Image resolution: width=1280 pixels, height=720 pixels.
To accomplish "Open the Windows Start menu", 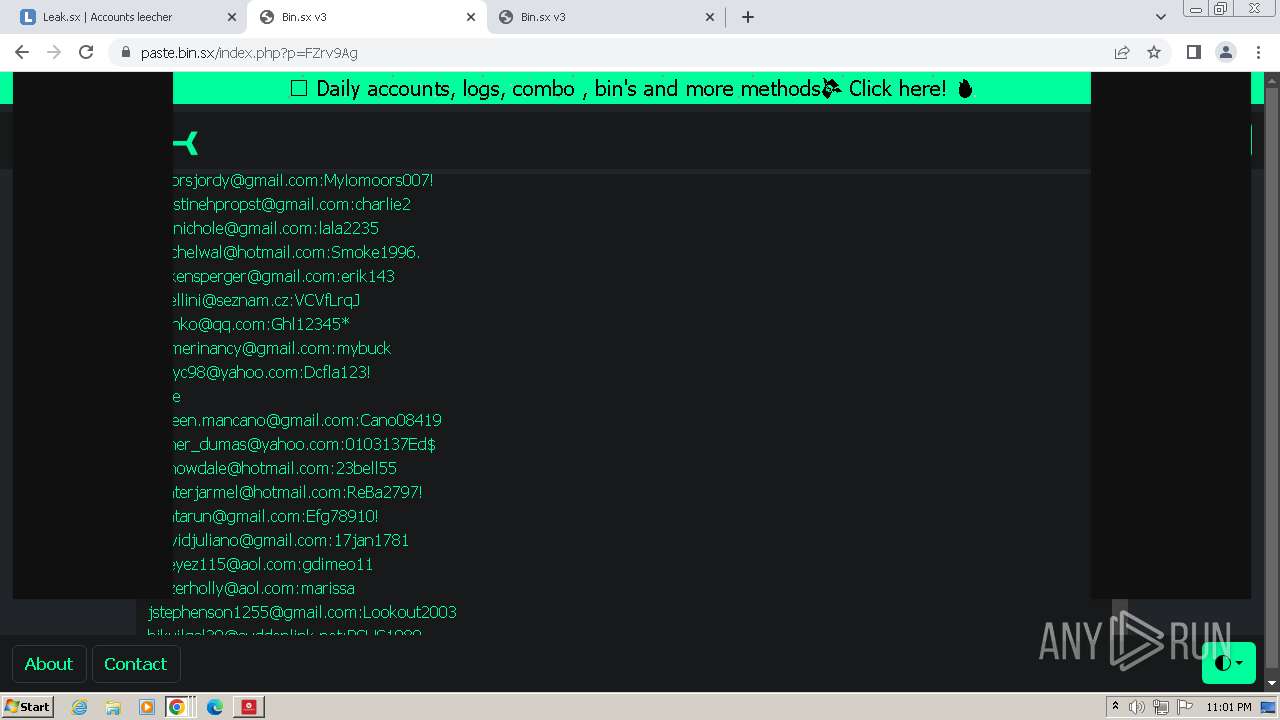I will pos(27,706).
